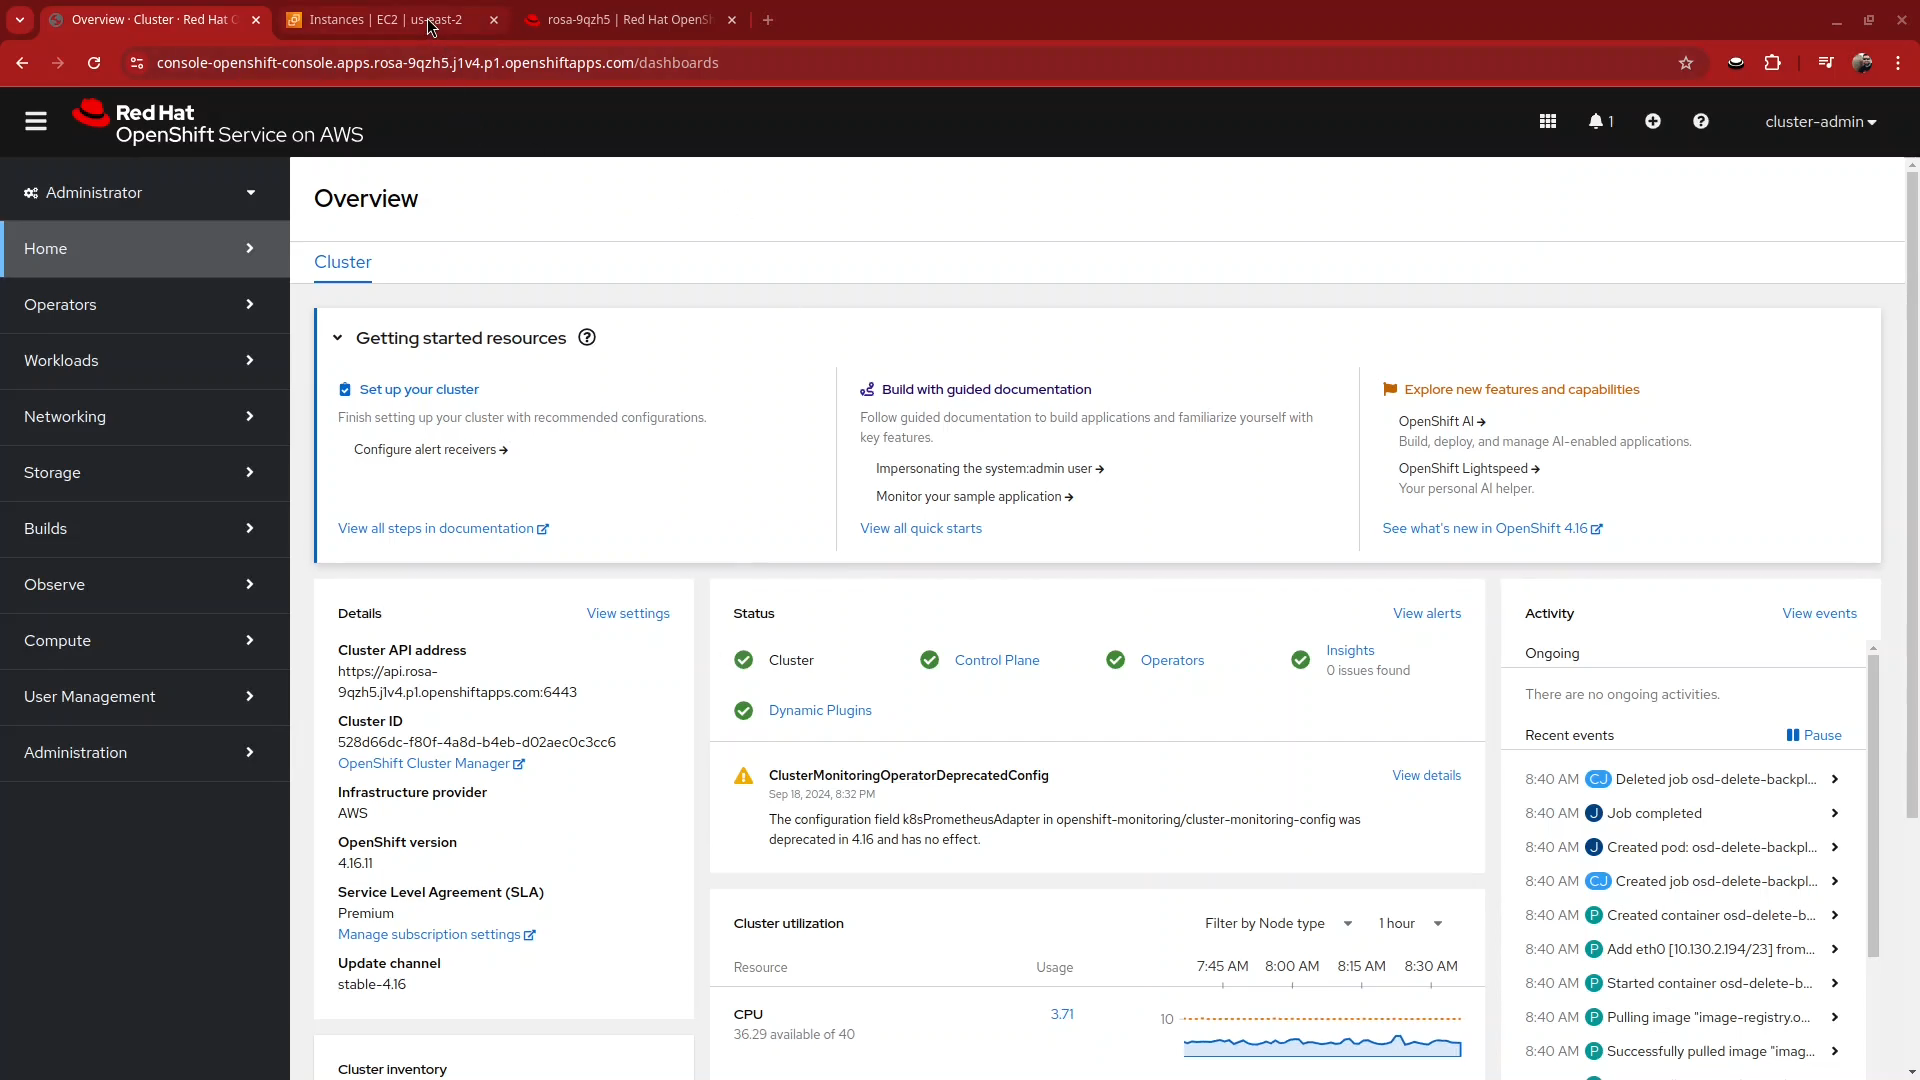1920x1080 pixels.
Task: Click the Insights status icon
Action: pyautogui.click(x=1300, y=659)
